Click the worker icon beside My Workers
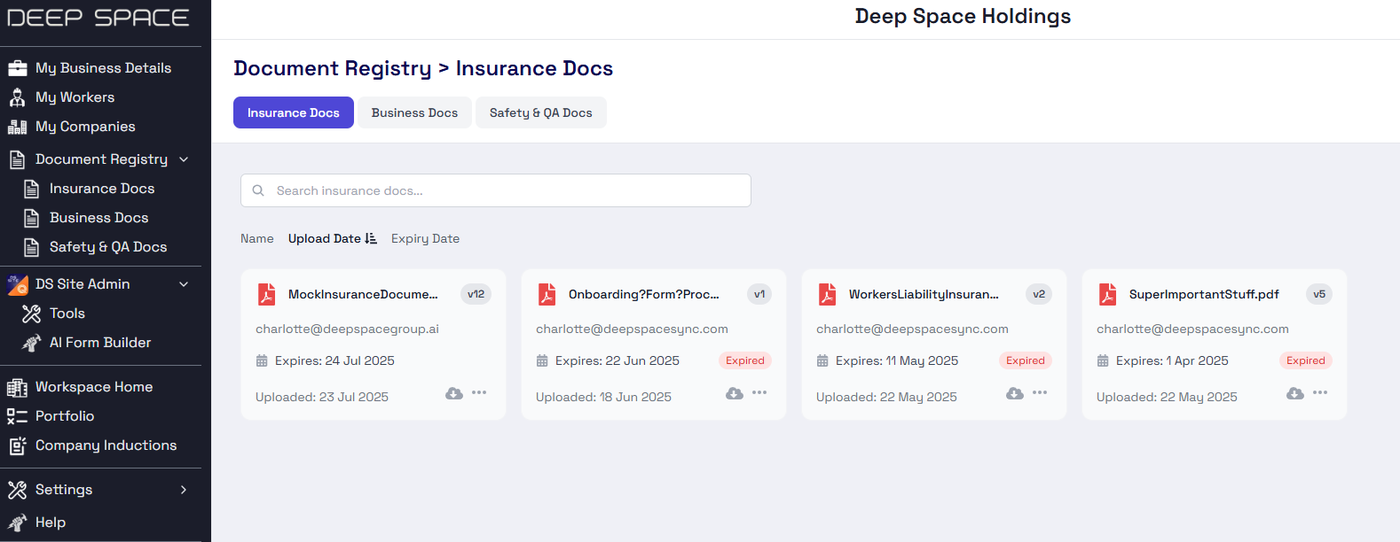The width and height of the screenshot is (1400, 542). [17, 97]
